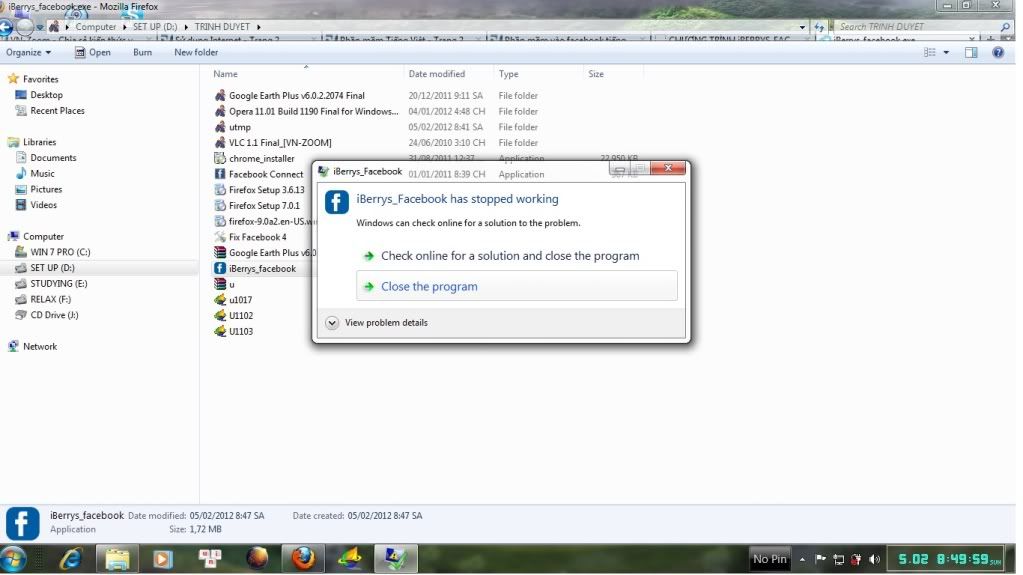Viewport: 1023px width, 575px height.
Task: Open the Organize dropdown menu
Action: 28,52
